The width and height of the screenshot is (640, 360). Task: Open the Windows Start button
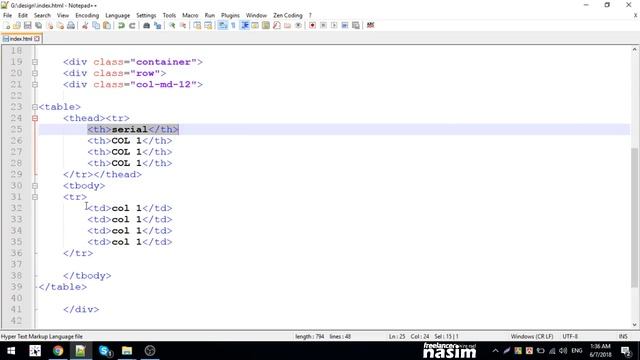point(11,351)
